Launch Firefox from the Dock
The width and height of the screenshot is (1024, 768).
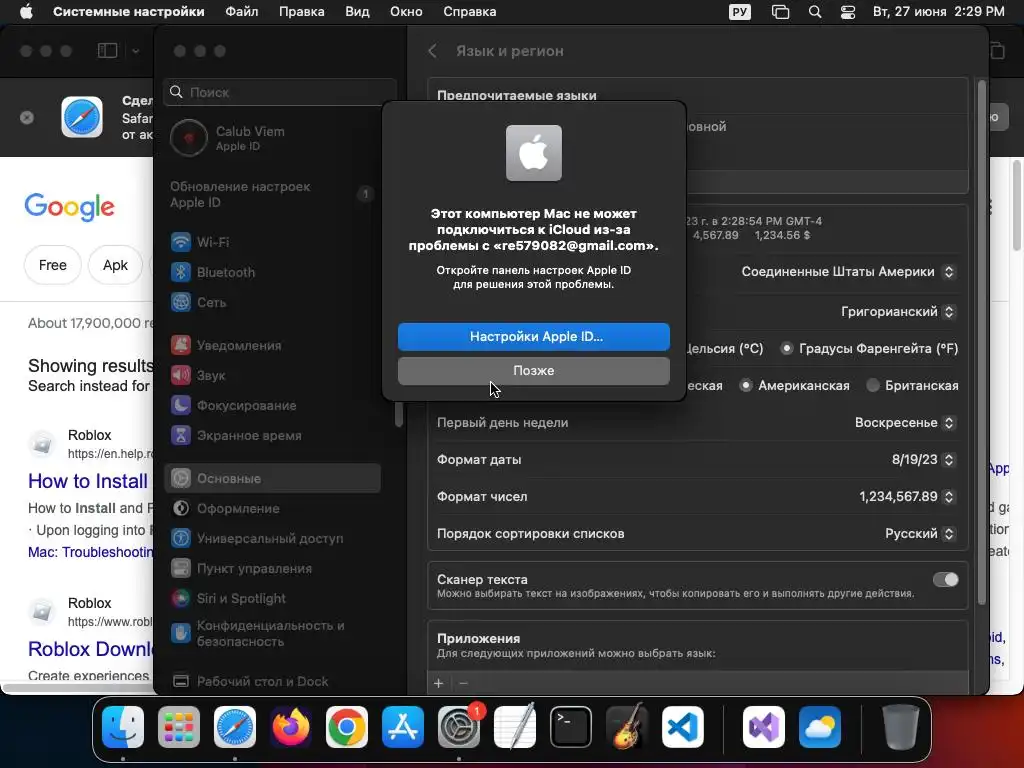[x=291, y=727]
